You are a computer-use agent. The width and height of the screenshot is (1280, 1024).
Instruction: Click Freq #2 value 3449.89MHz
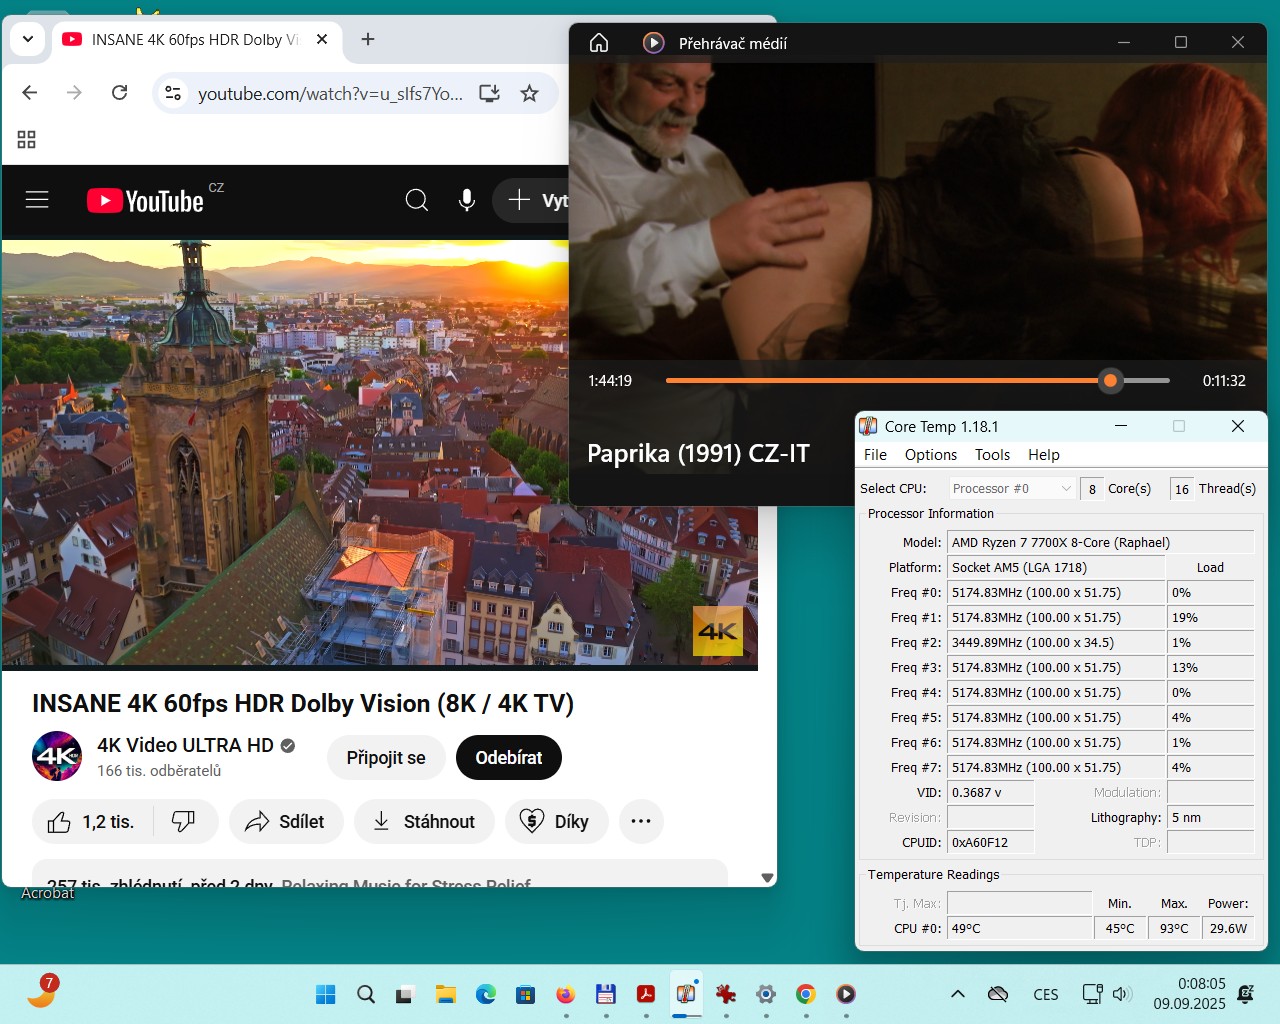coord(1055,642)
